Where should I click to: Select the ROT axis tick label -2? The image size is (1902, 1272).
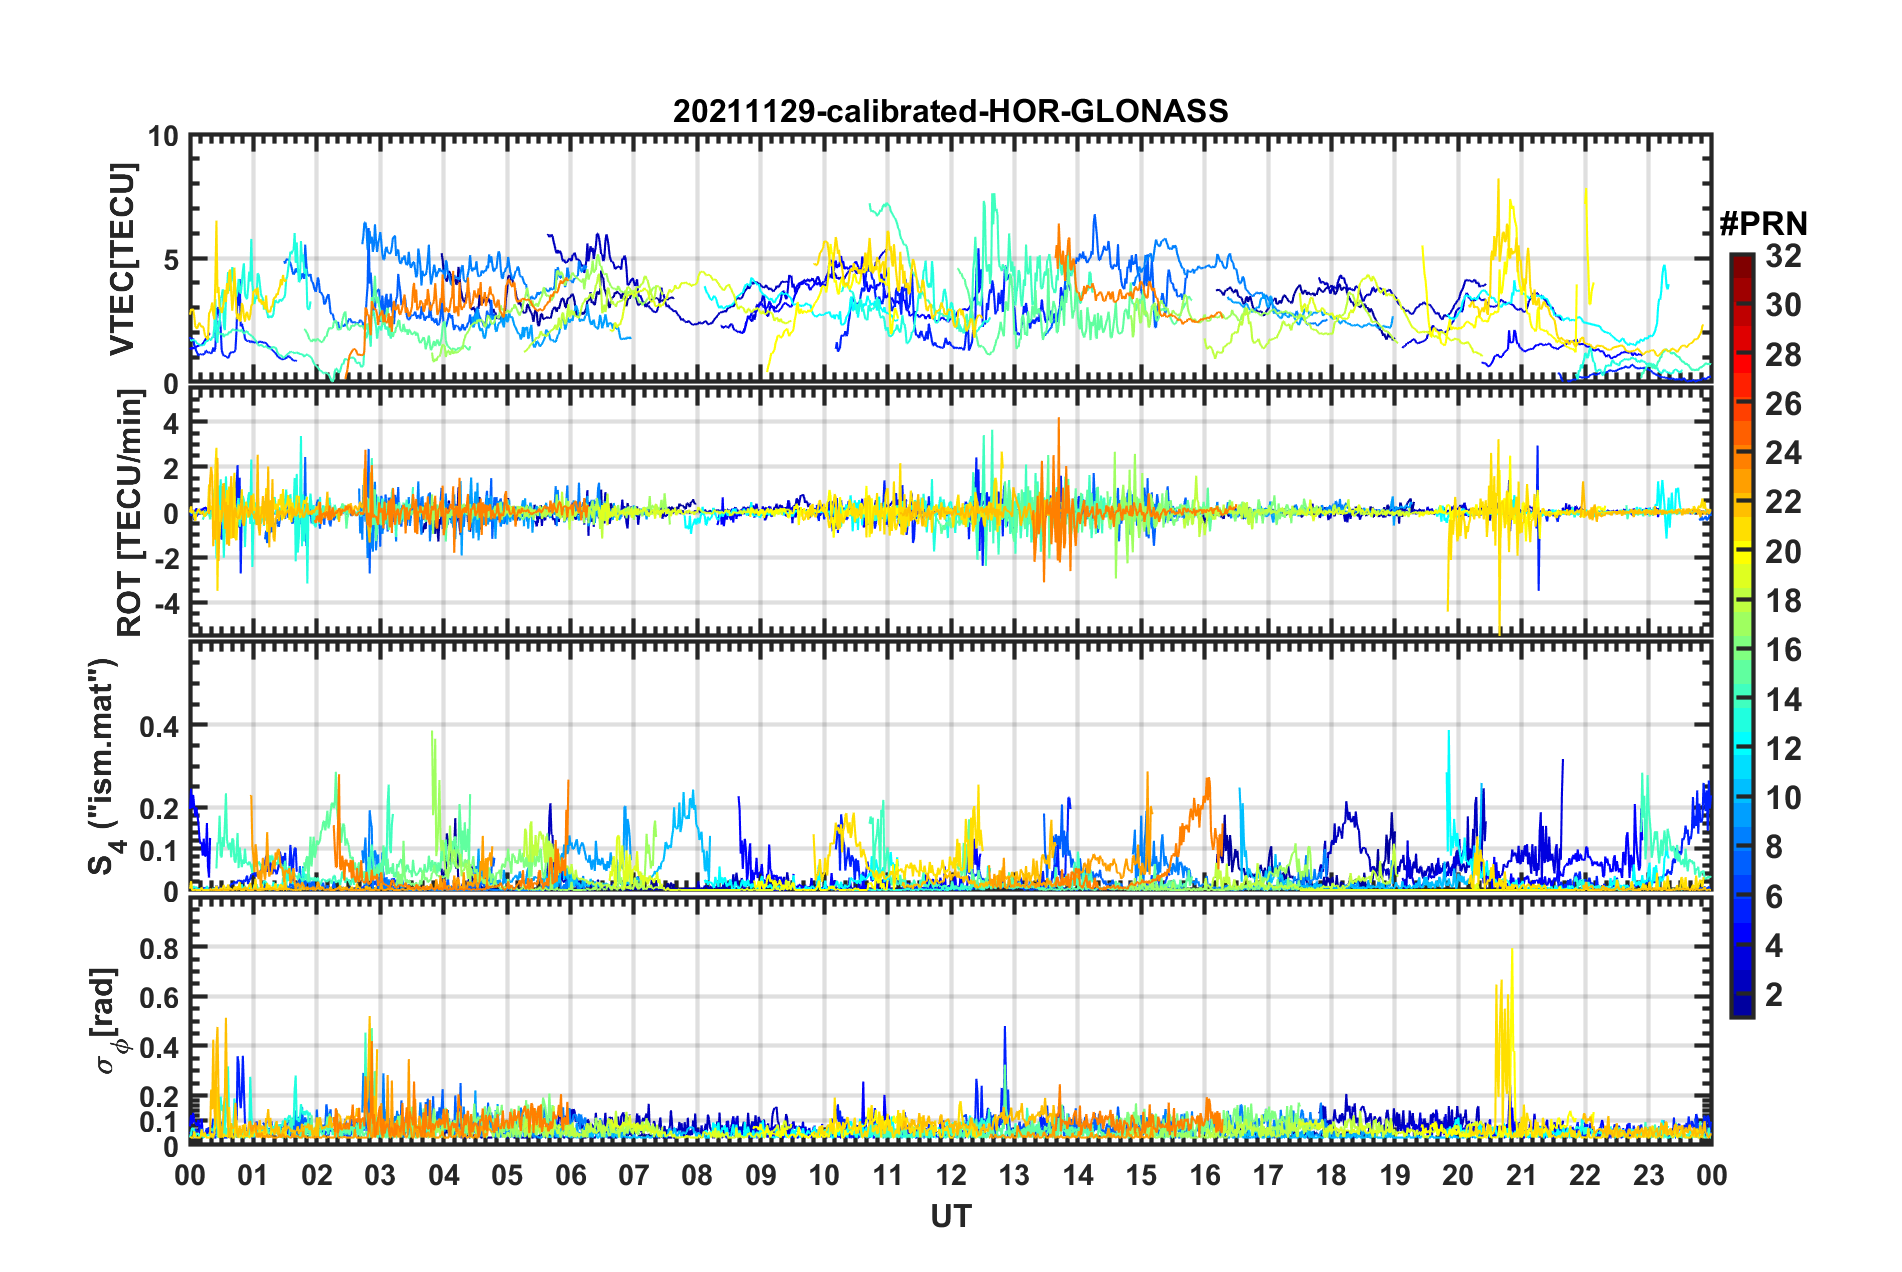[166, 559]
